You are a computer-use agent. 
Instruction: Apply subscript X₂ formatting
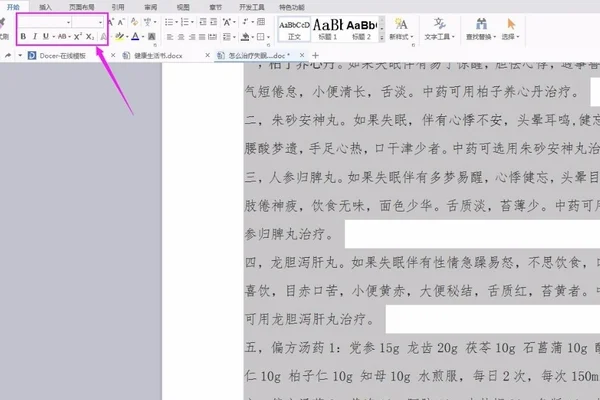(90, 36)
